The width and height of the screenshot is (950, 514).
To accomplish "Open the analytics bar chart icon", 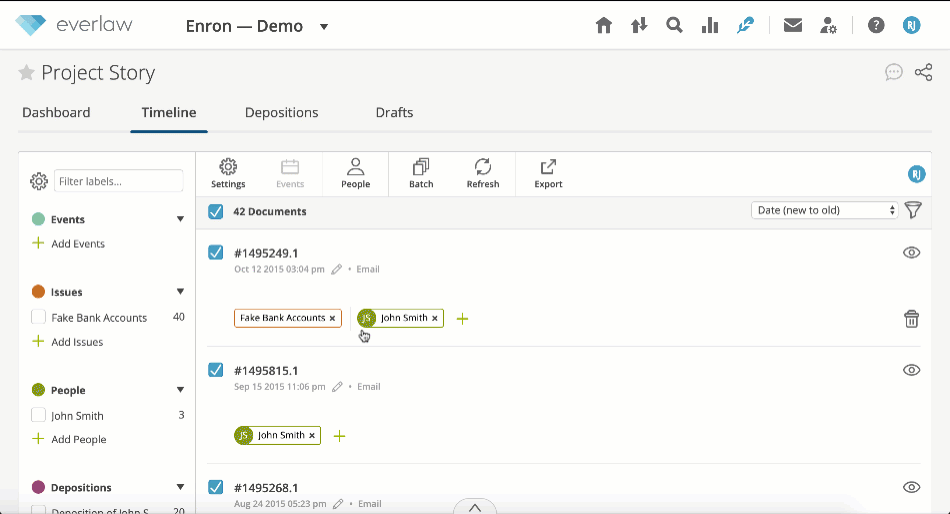I will point(709,25).
